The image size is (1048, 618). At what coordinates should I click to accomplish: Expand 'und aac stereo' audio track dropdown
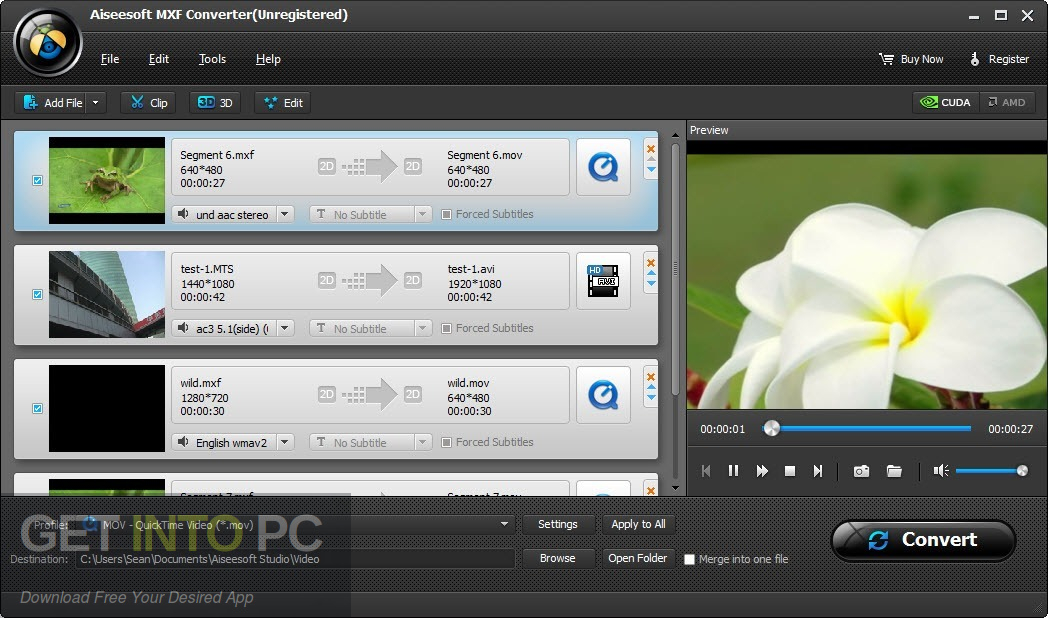[x=285, y=214]
